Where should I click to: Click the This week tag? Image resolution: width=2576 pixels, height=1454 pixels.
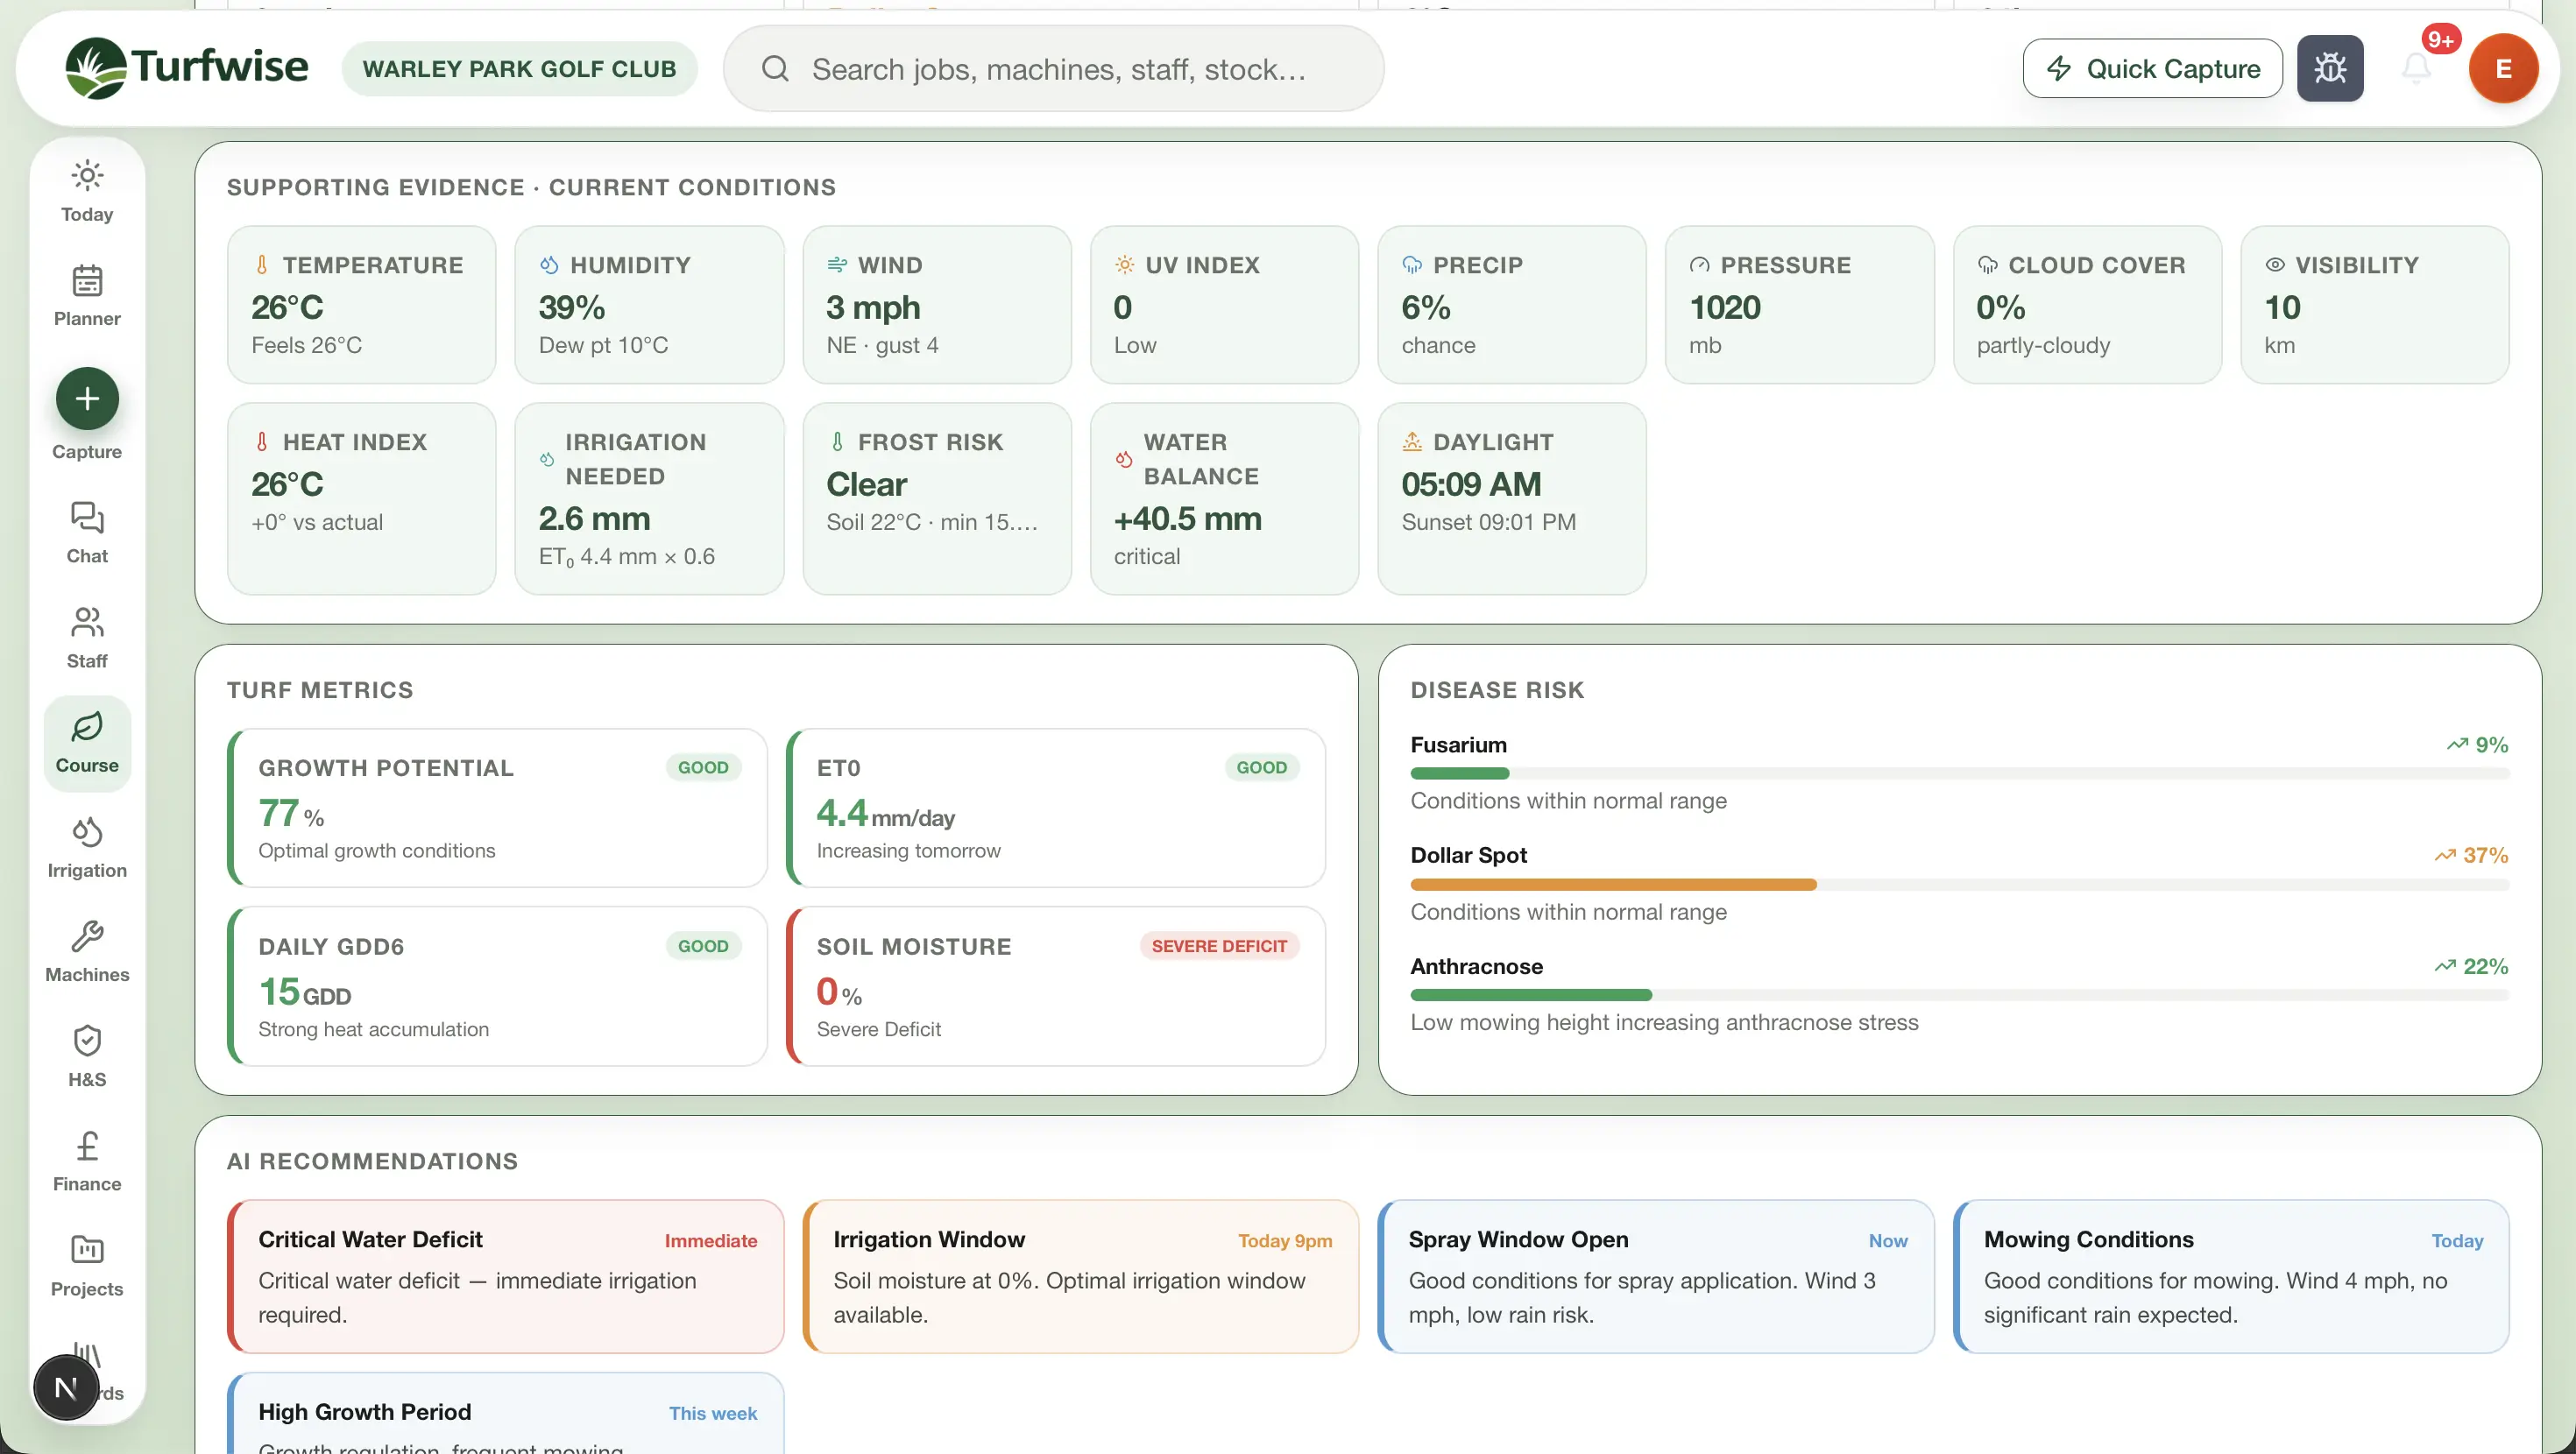point(713,1413)
